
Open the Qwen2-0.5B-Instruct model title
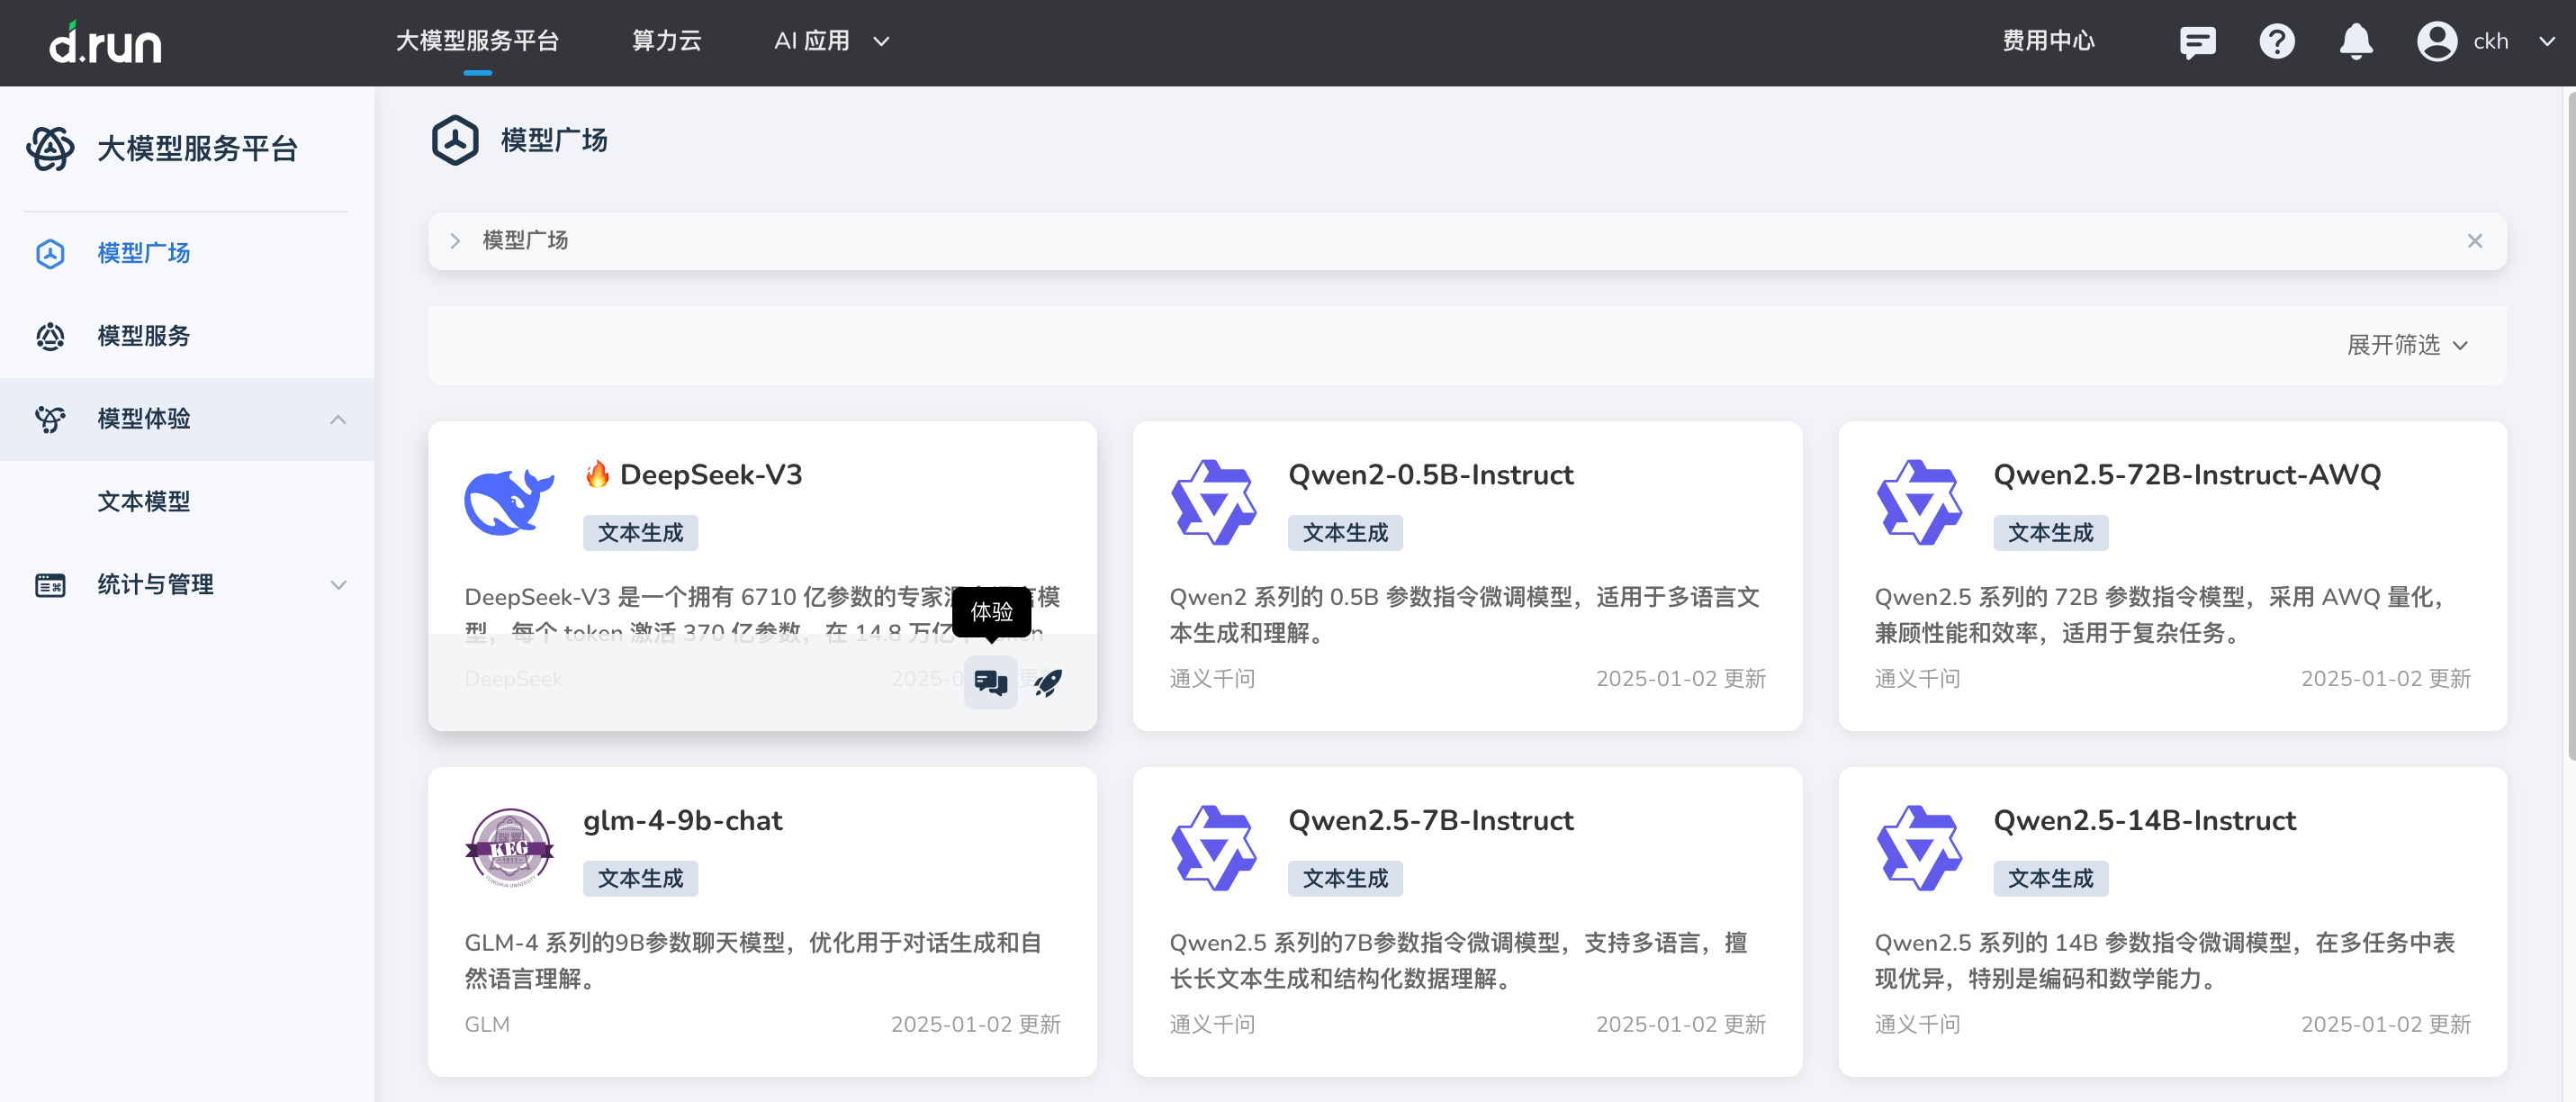click(1430, 474)
